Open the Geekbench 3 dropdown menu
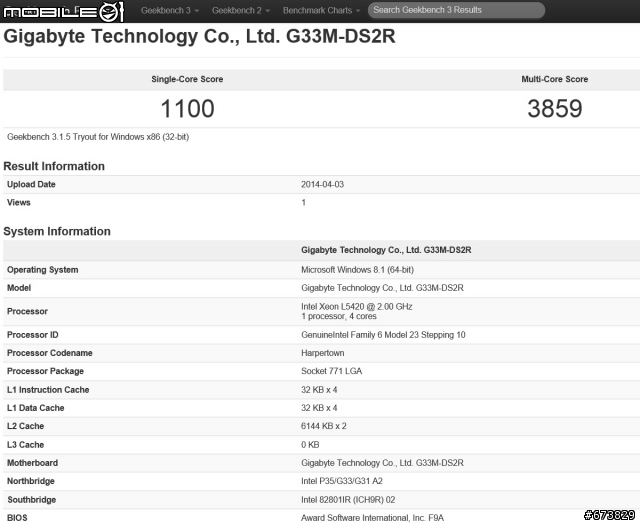This screenshot has width=640, height=523. point(170,11)
